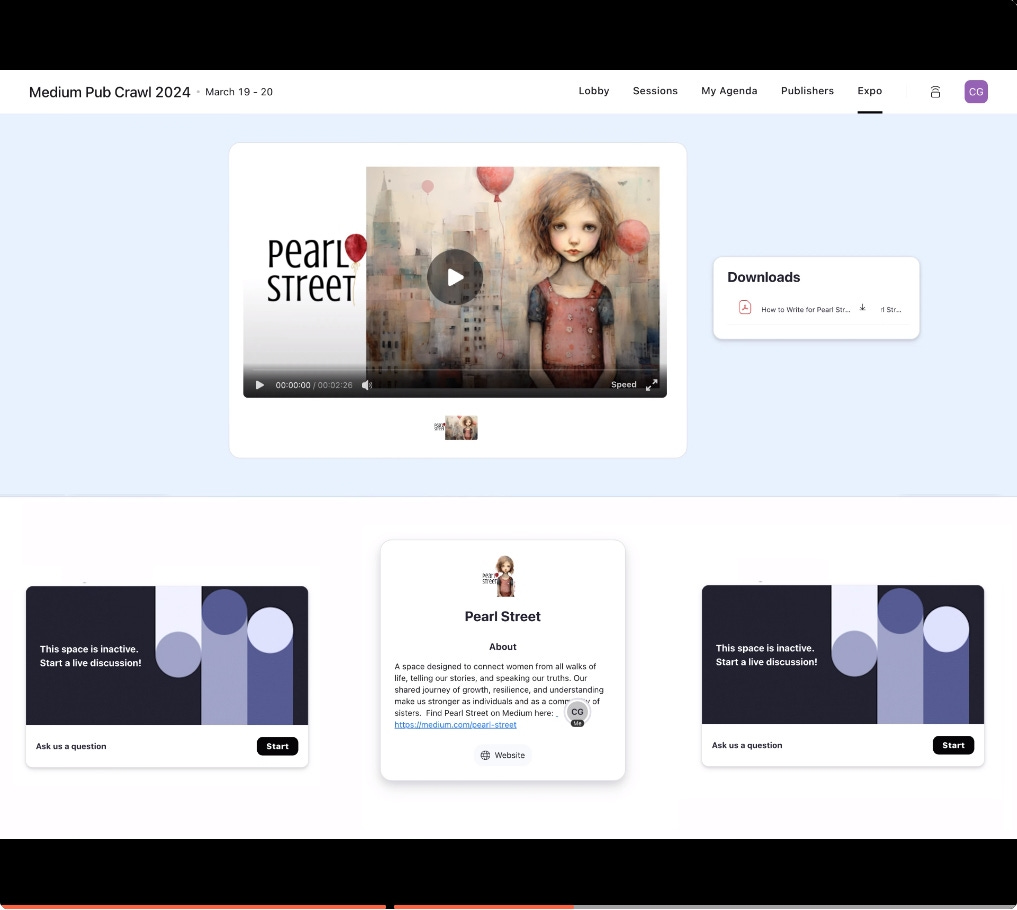1017x910 pixels.
Task: Seek along the video progress bar
Action: coord(455,370)
